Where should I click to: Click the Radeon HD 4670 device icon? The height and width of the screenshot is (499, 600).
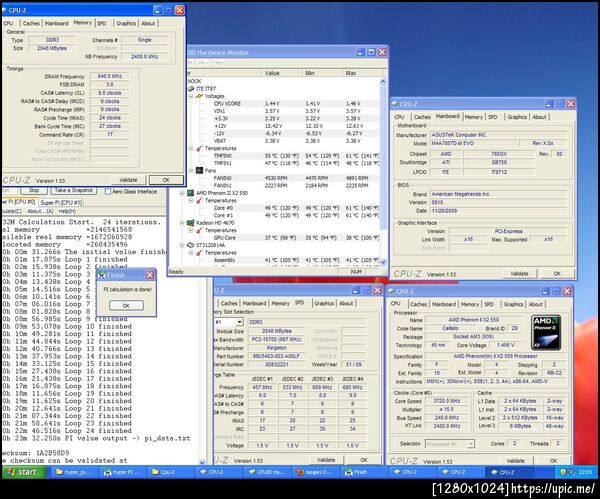point(191,222)
